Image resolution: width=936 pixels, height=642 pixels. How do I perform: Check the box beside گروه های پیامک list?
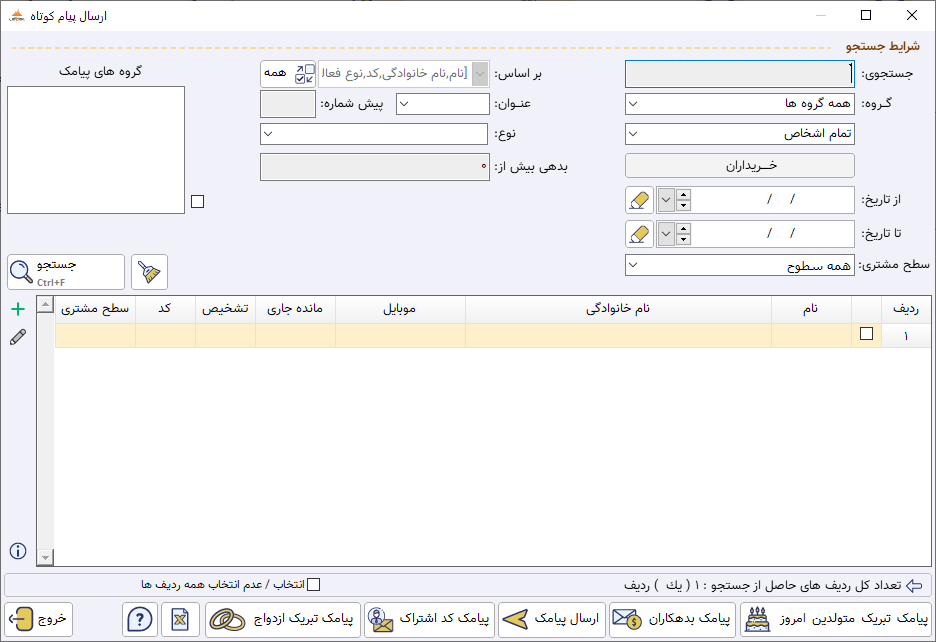point(197,202)
